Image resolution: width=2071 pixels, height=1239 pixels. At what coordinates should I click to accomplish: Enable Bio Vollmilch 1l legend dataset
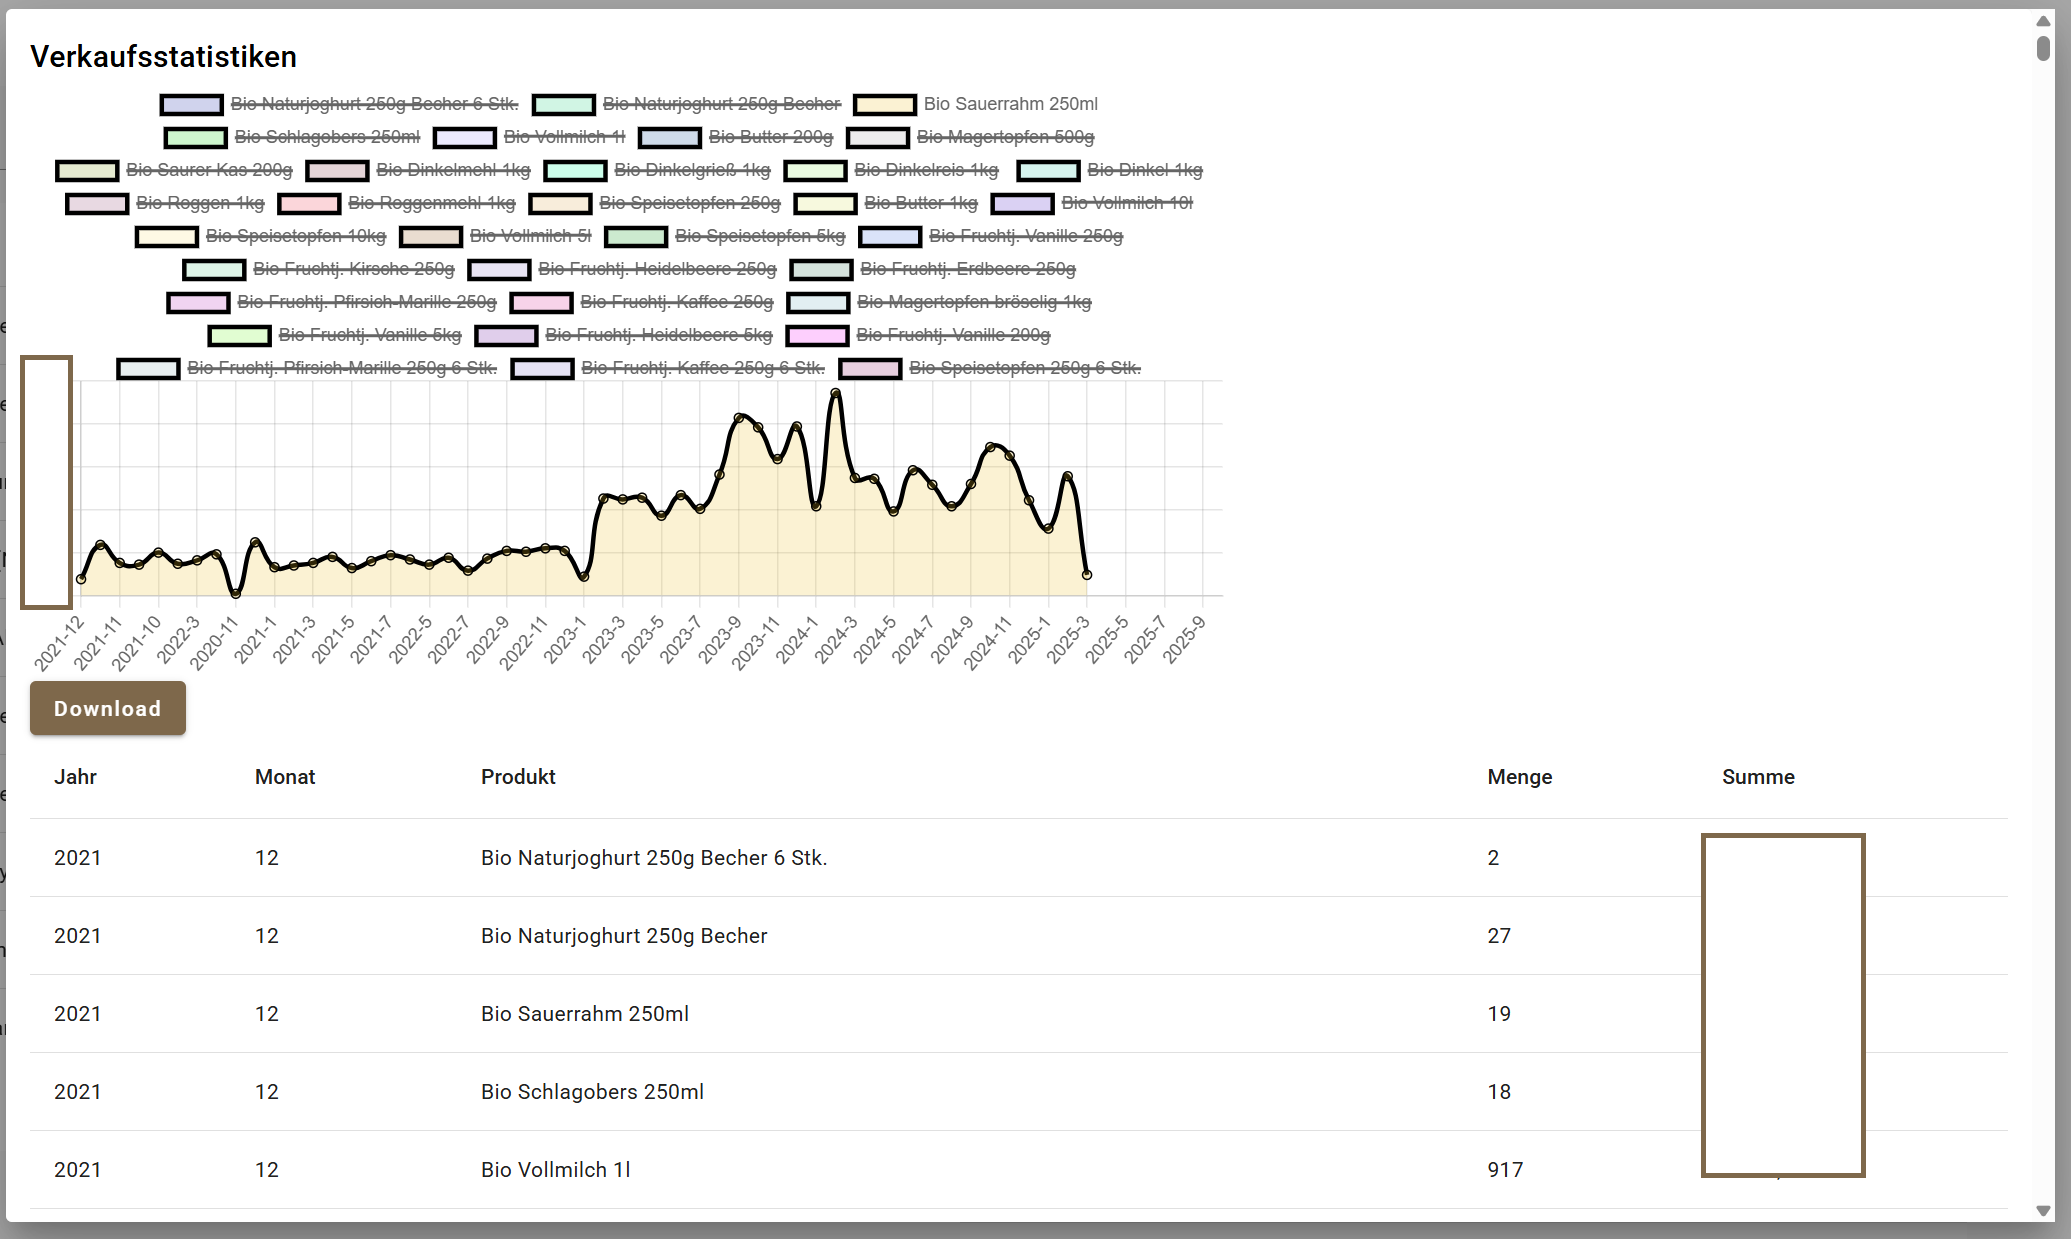coord(564,137)
